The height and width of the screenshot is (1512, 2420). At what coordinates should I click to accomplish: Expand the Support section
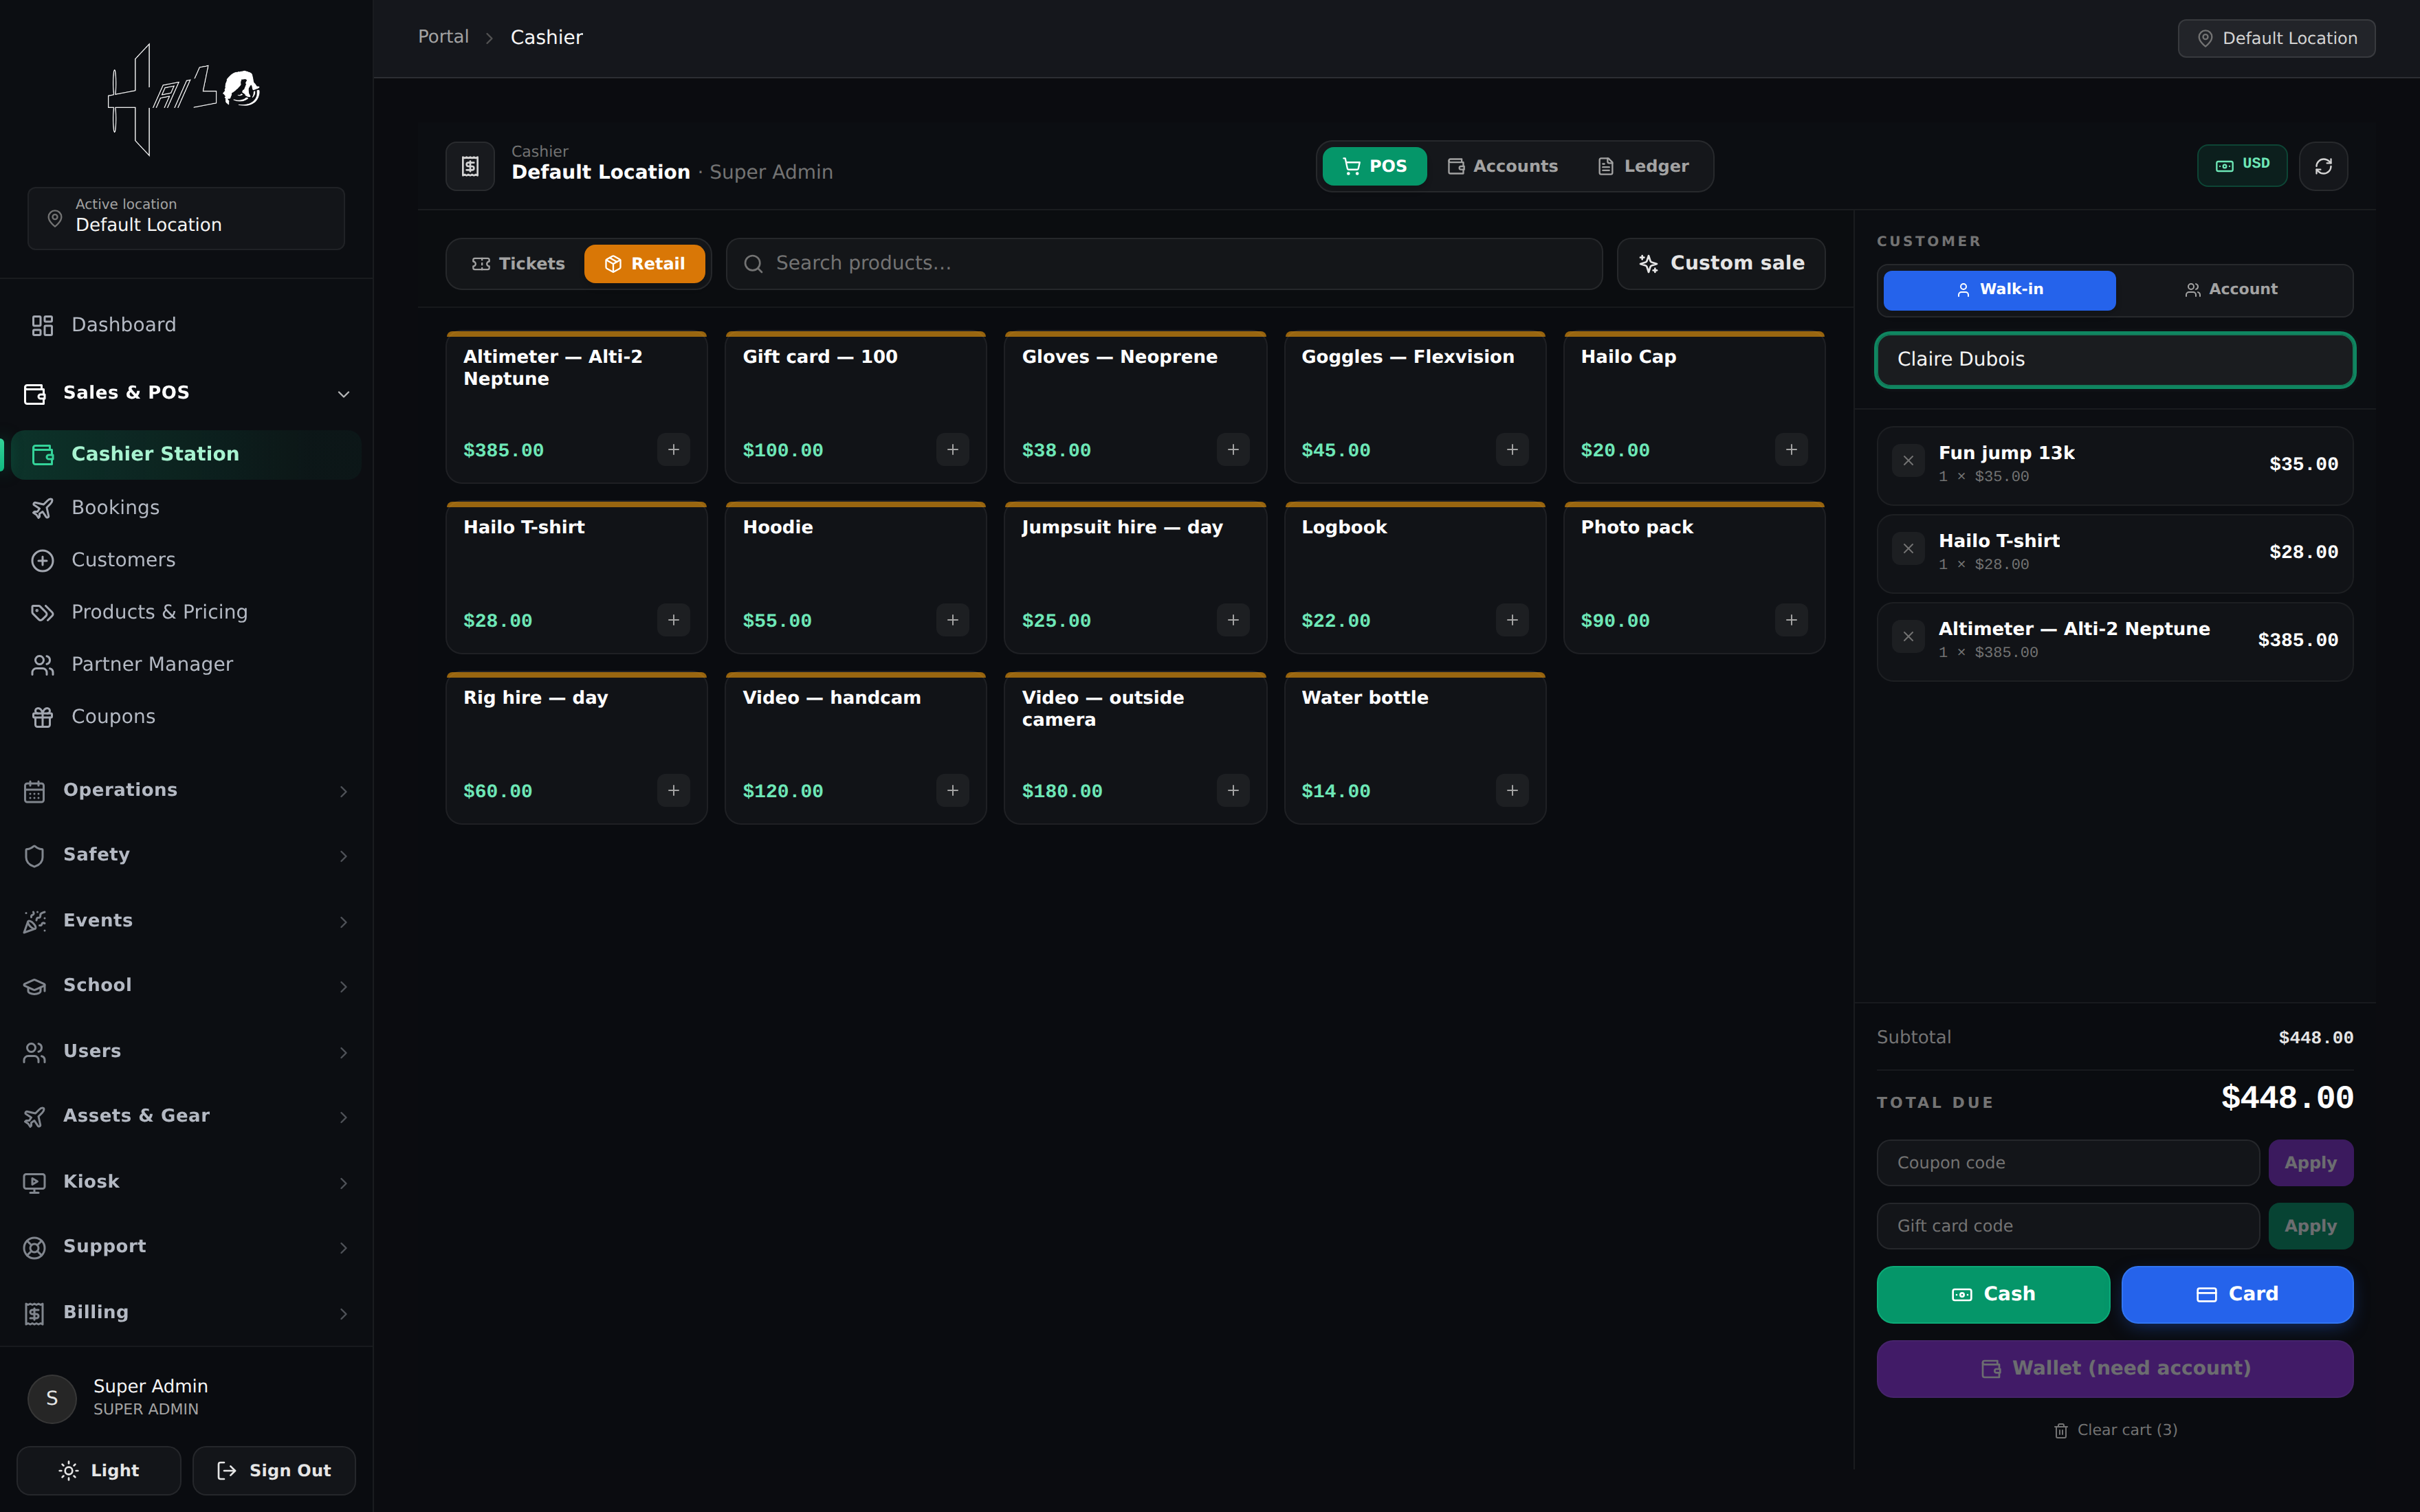point(186,1247)
